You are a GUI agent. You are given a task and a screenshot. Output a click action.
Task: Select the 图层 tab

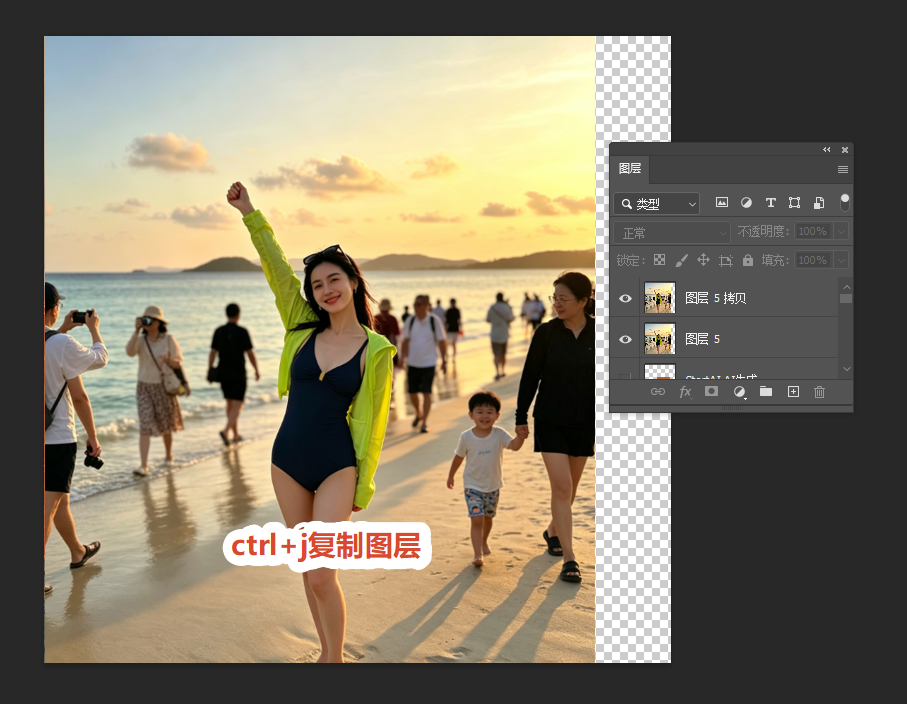630,168
